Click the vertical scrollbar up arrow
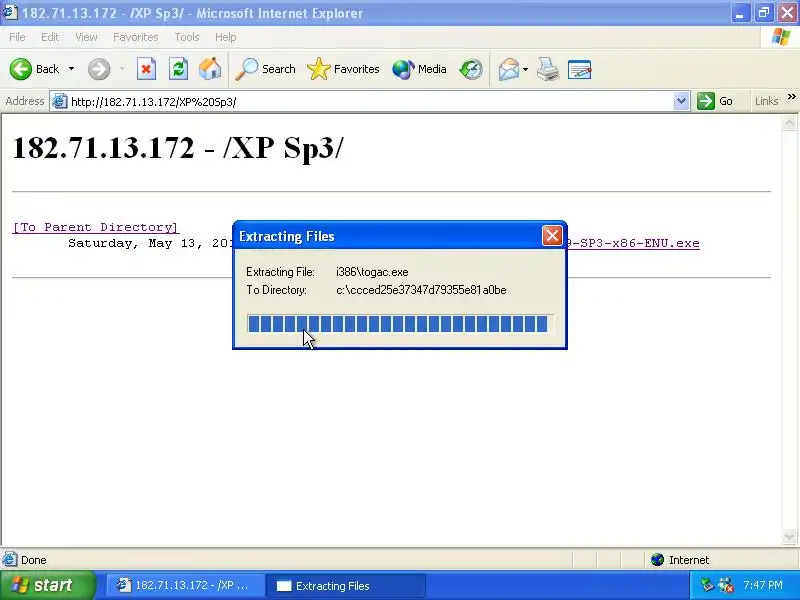Screen dimensions: 800x600 789,123
